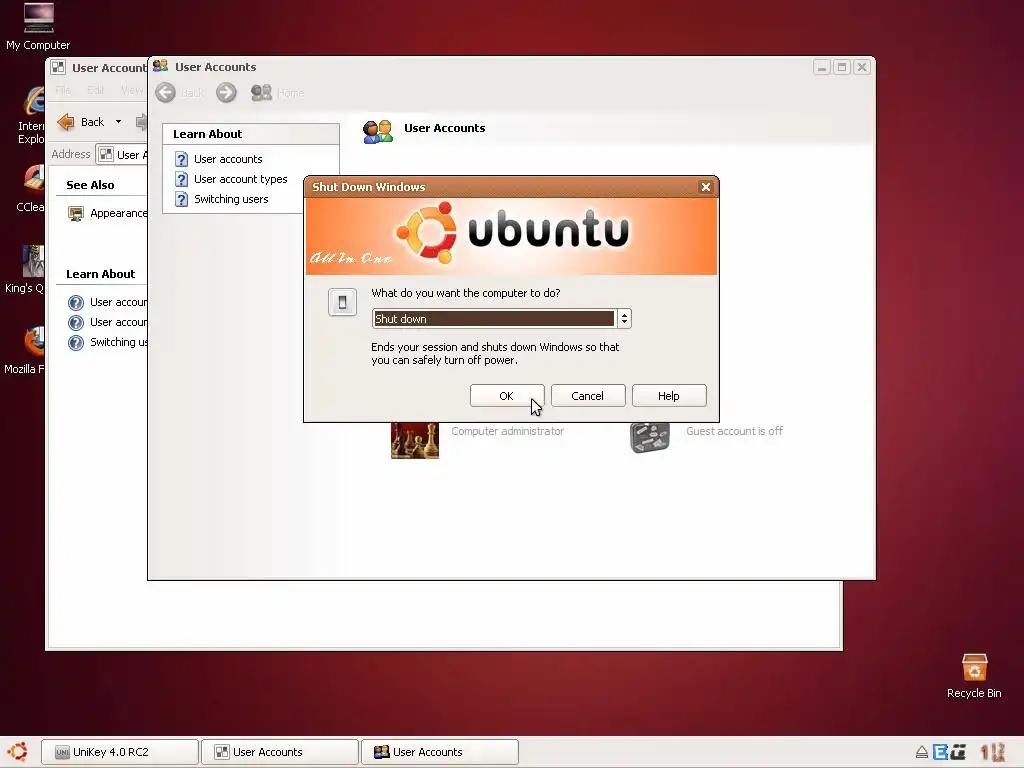
Task: Click the User Accounts people icon in header
Action: click(x=377, y=131)
